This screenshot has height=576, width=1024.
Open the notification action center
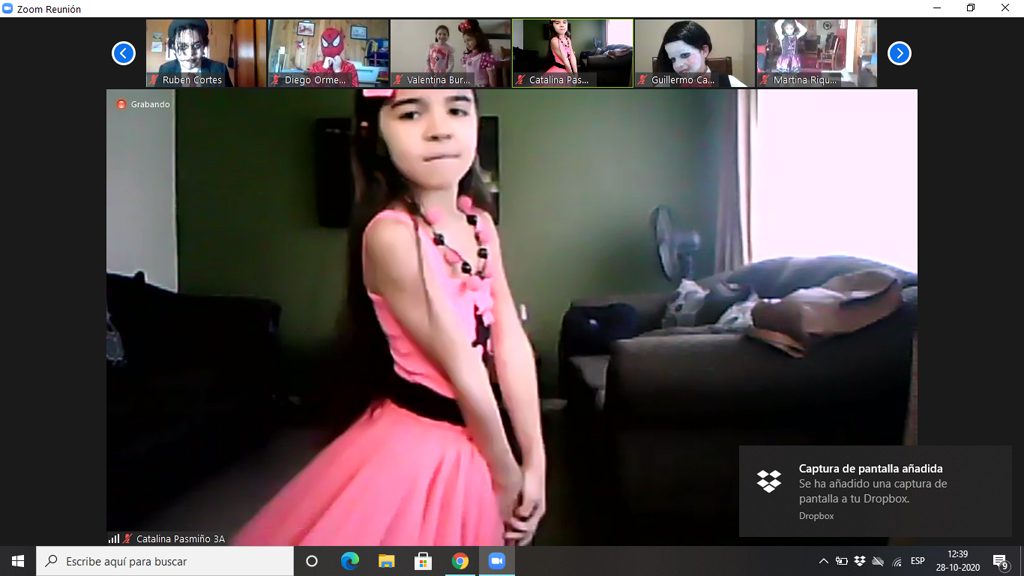point(999,561)
